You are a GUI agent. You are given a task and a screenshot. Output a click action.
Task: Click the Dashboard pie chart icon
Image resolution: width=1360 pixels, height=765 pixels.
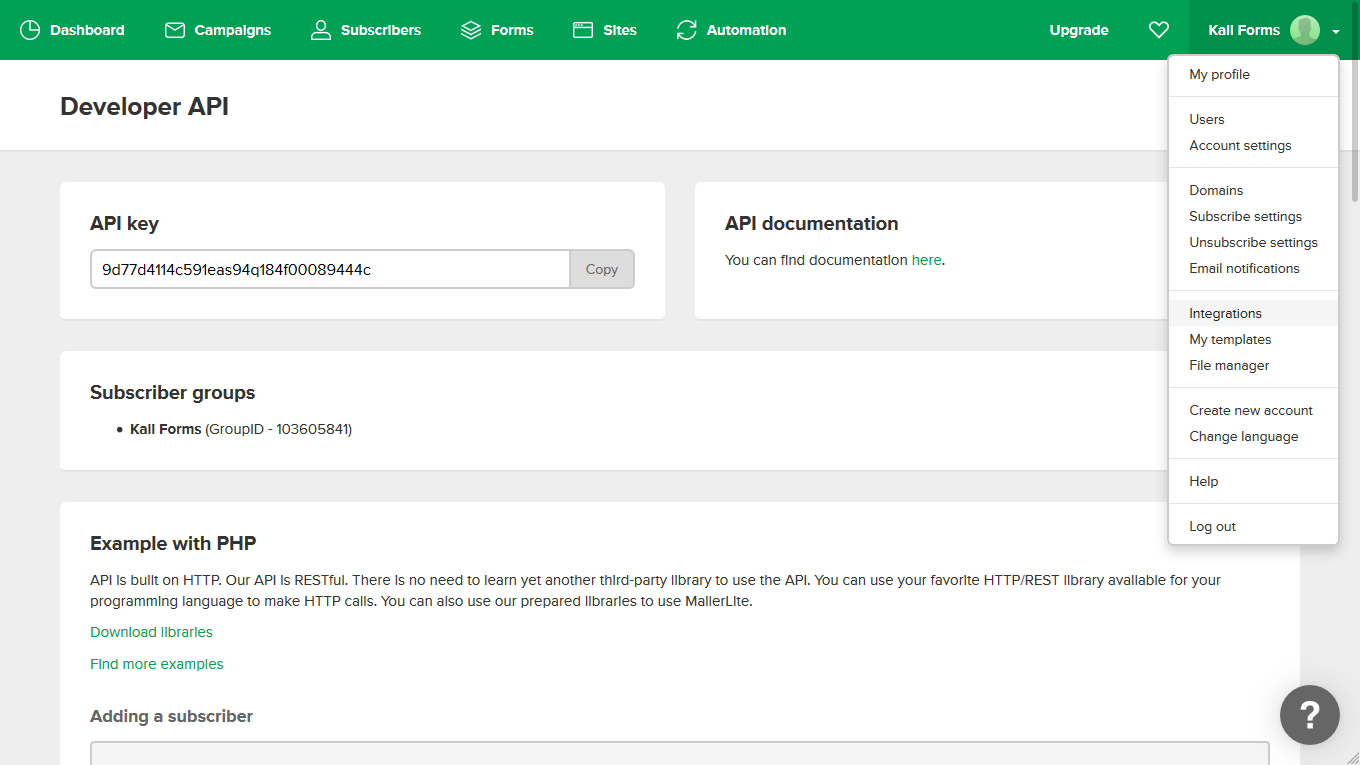point(30,30)
